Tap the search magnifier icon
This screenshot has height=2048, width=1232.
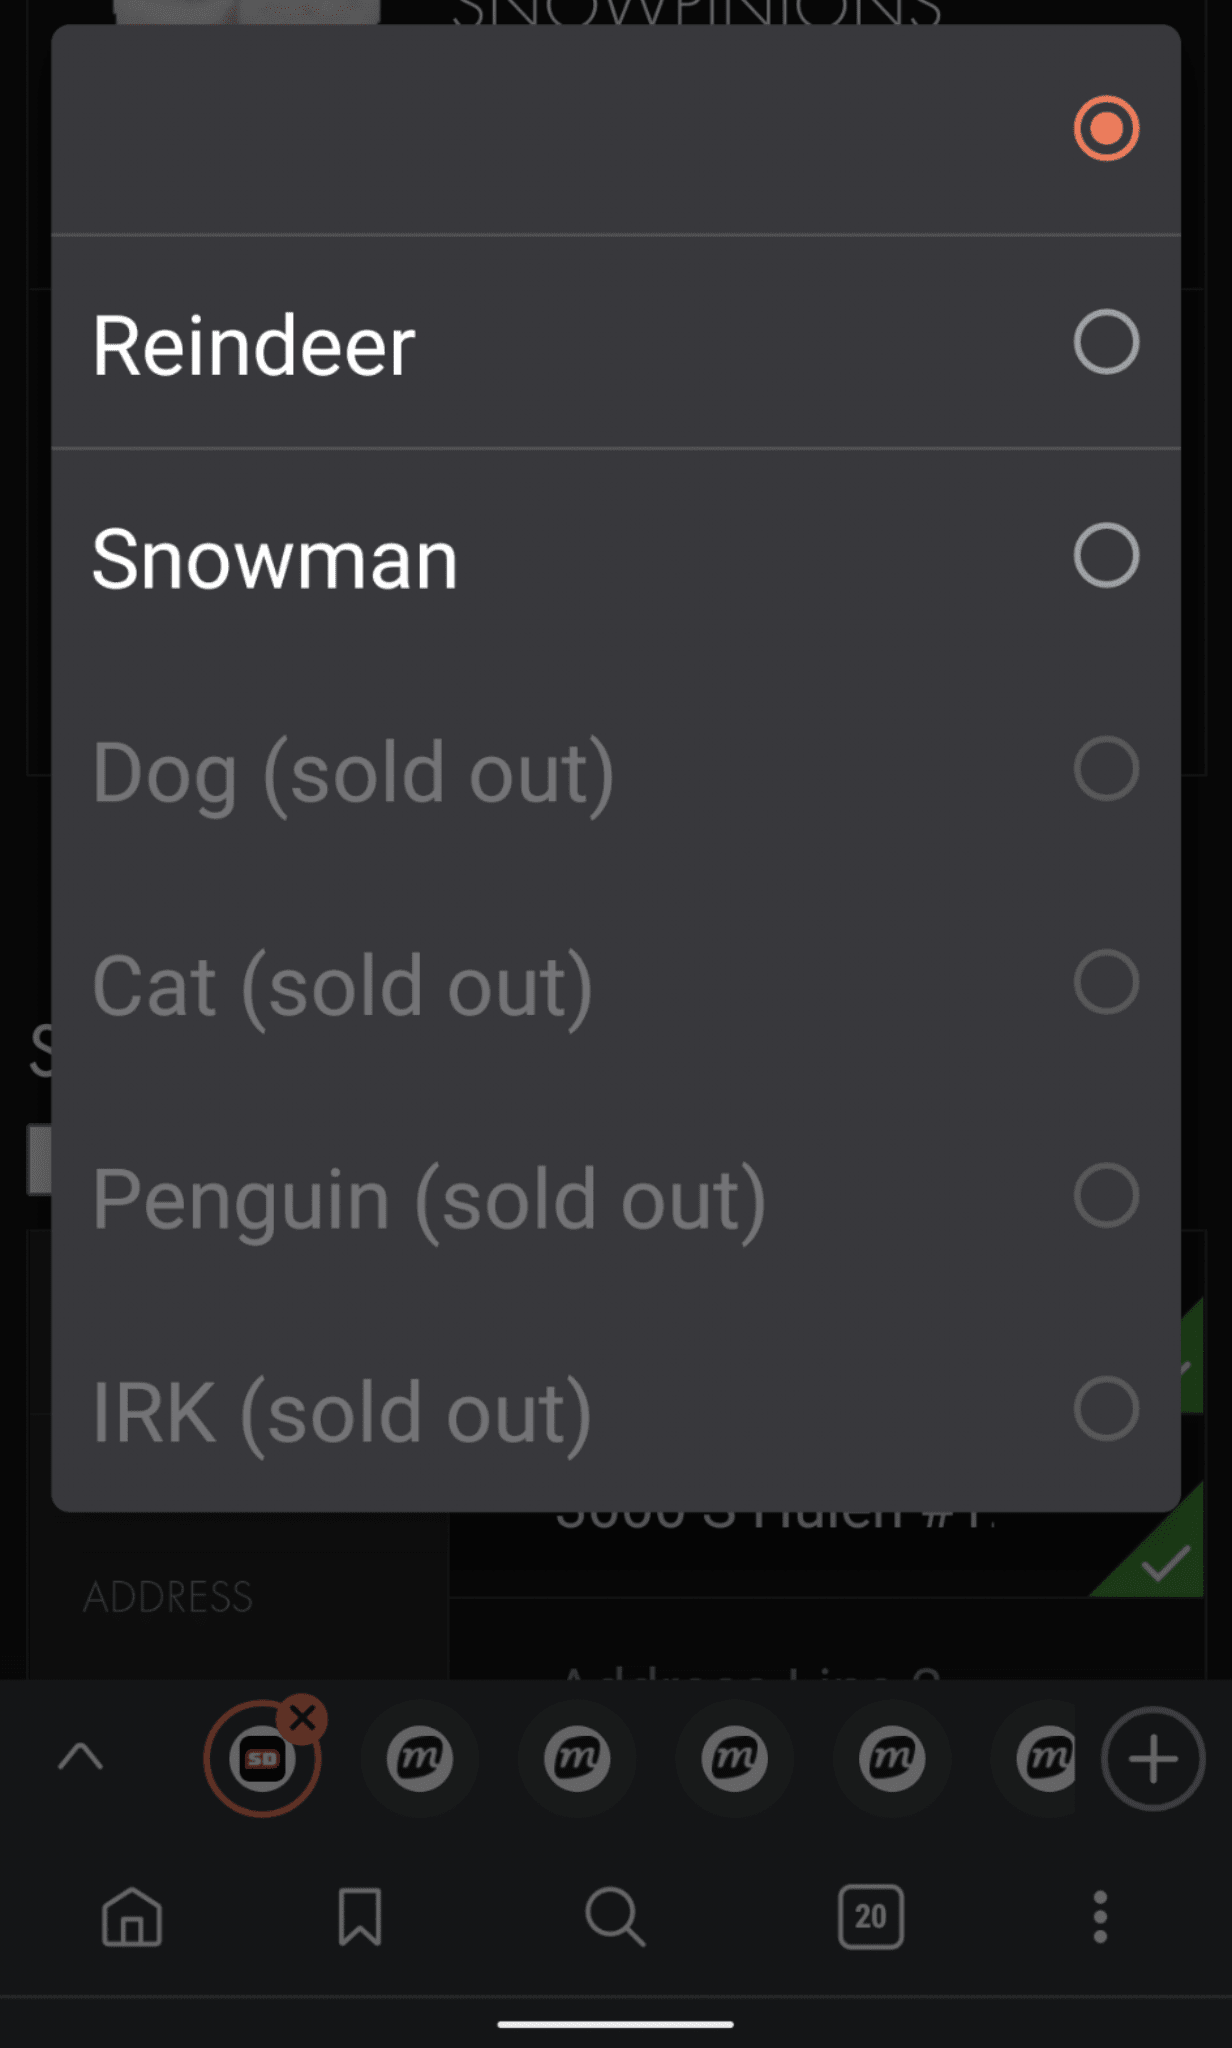(x=614, y=1916)
